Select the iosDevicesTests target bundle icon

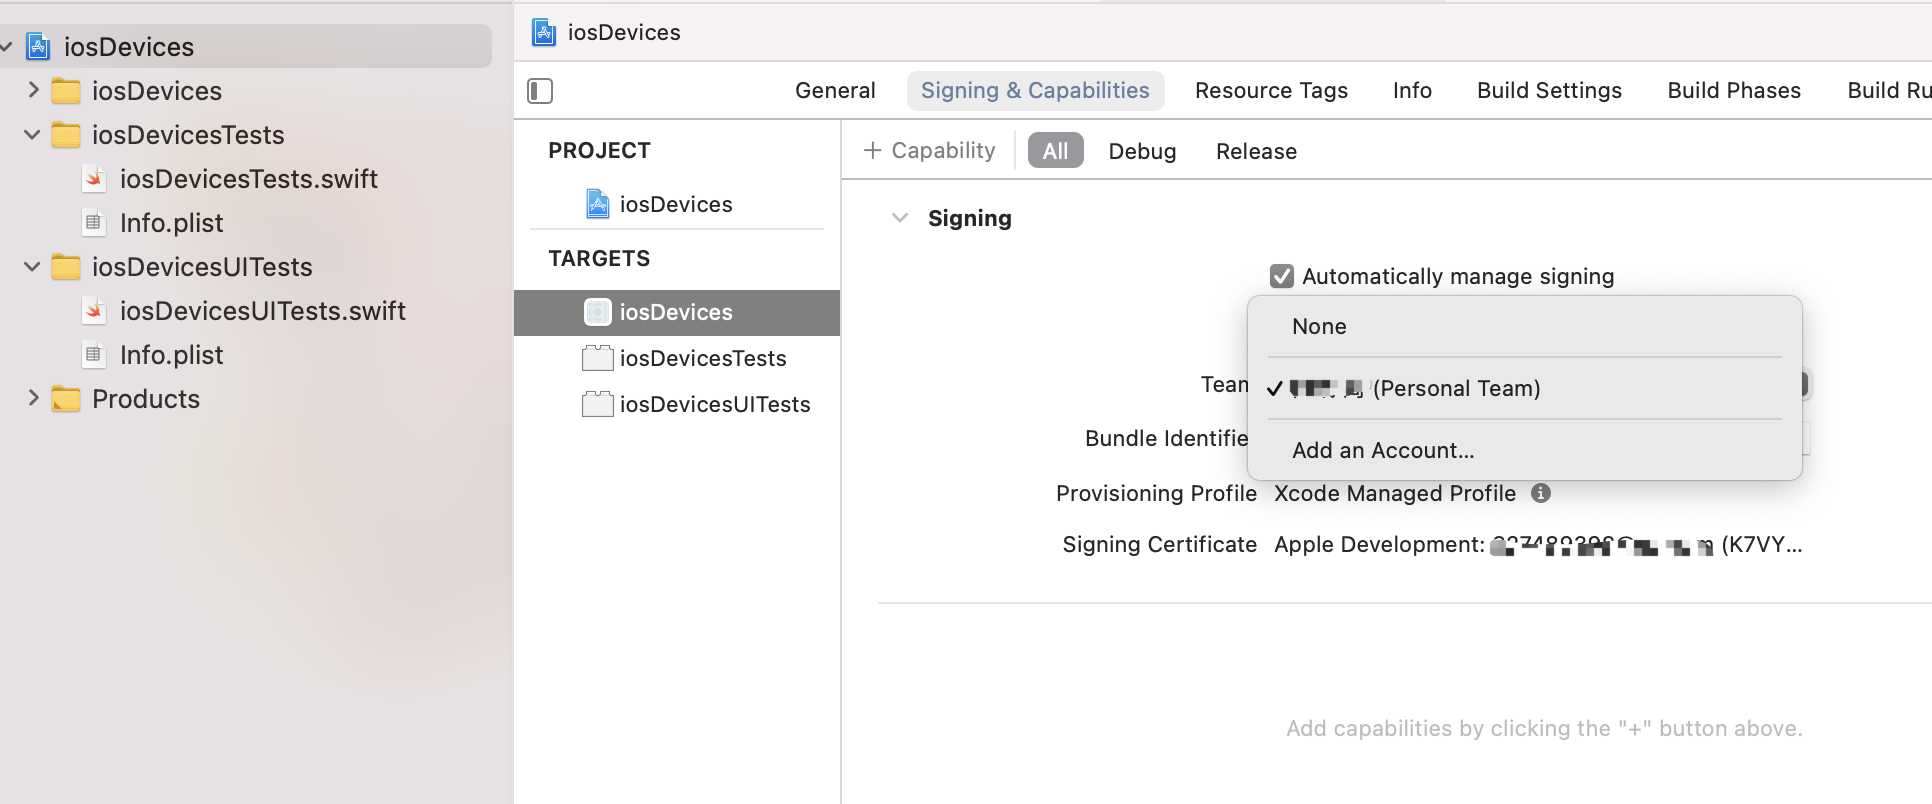click(597, 358)
